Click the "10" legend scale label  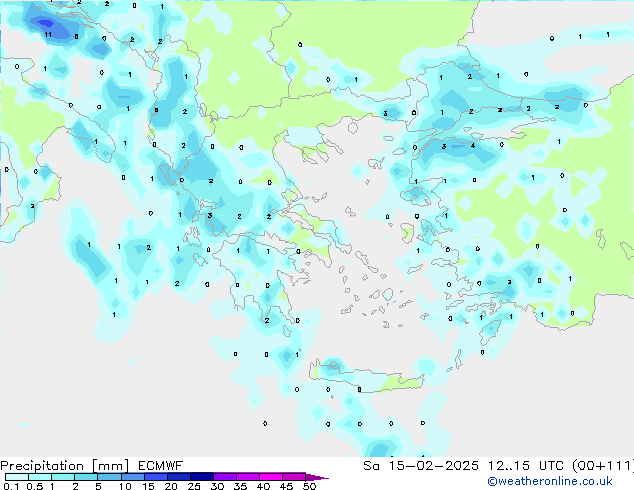tap(125, 486)
